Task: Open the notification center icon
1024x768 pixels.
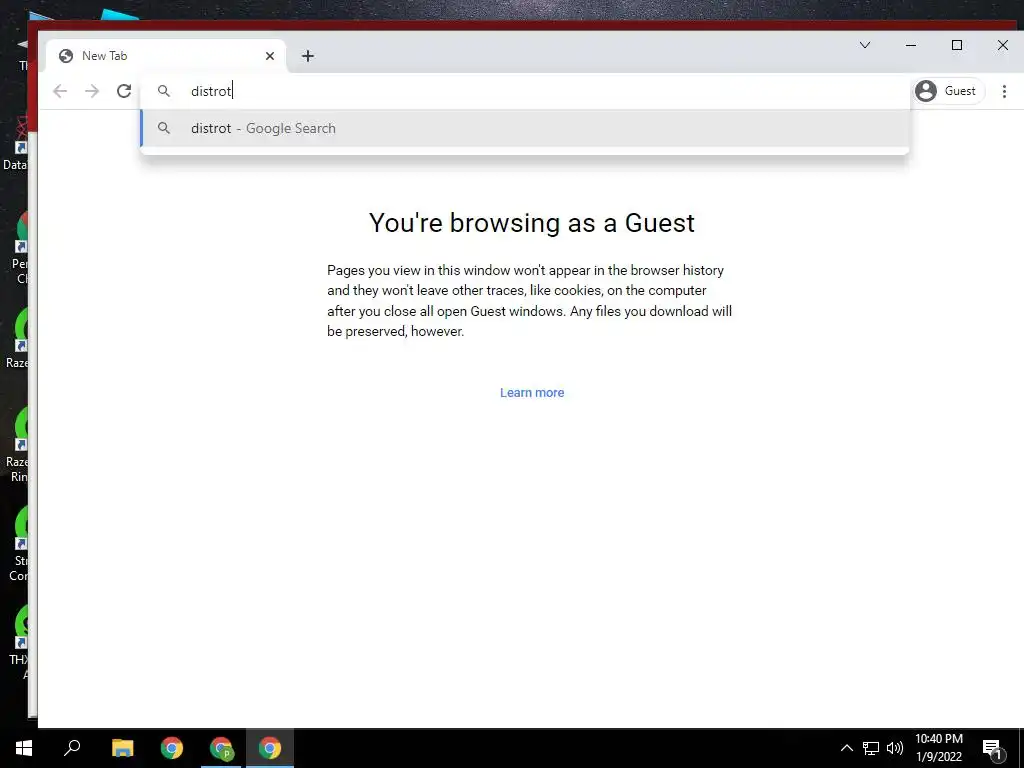Action: (993, 749)
